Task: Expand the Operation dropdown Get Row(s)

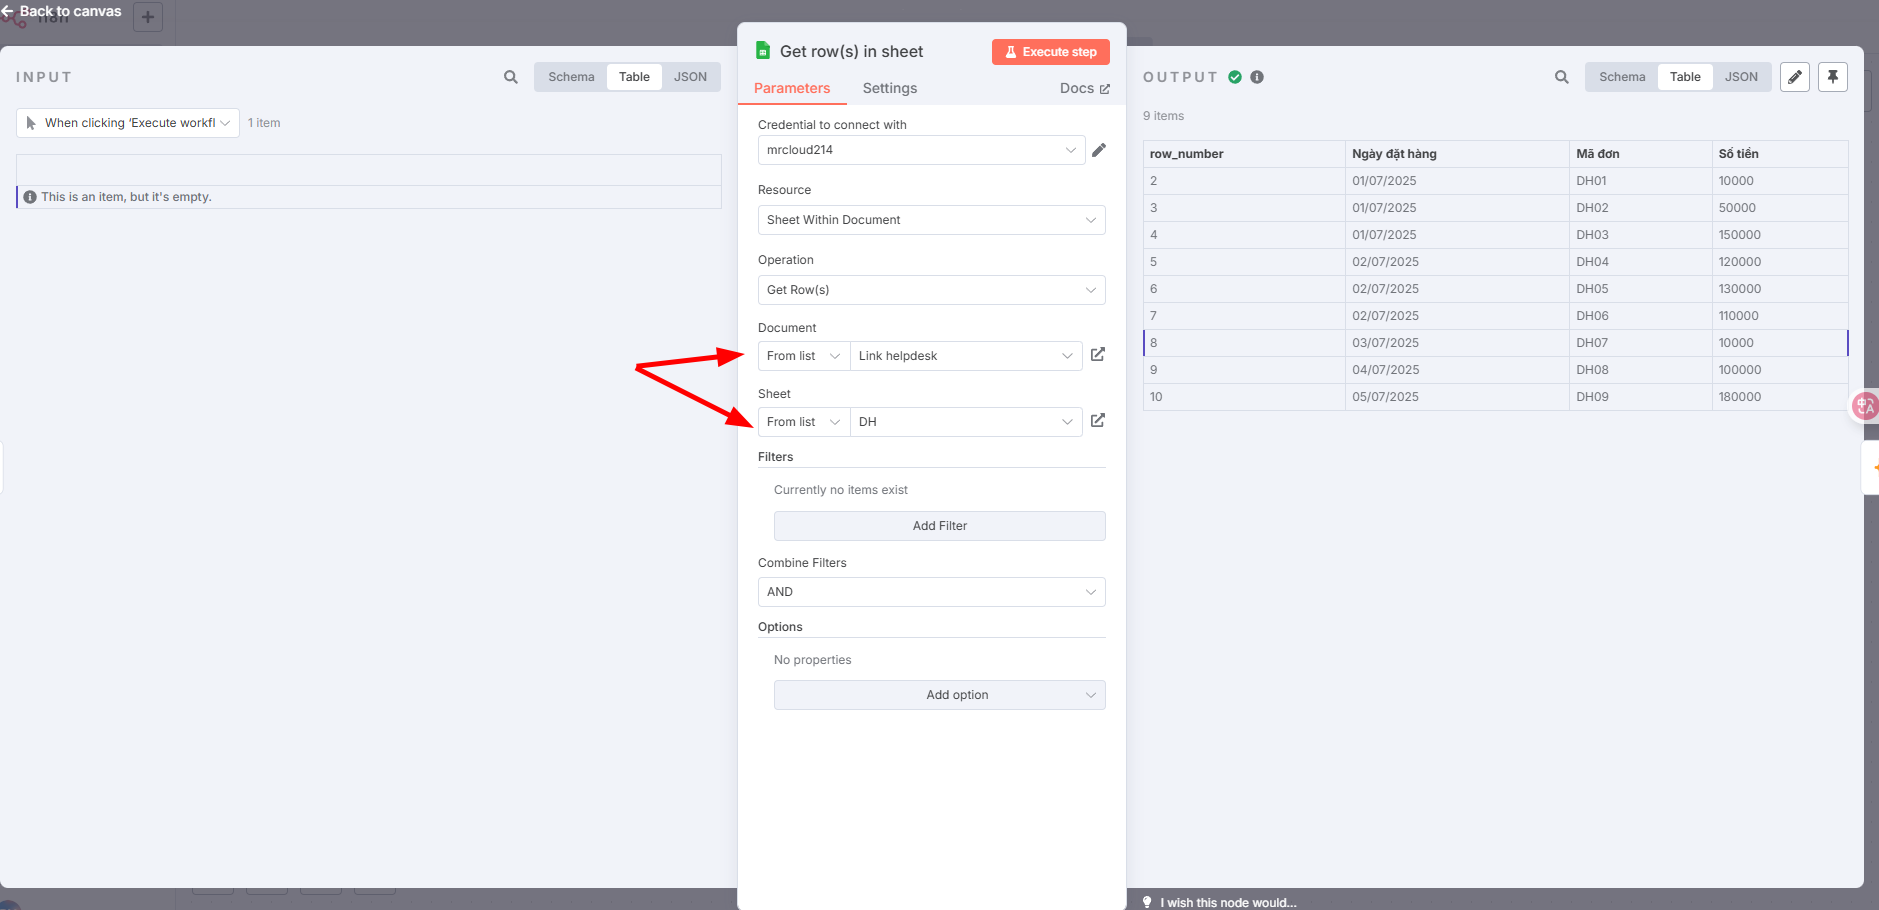Action: [932, 290]
